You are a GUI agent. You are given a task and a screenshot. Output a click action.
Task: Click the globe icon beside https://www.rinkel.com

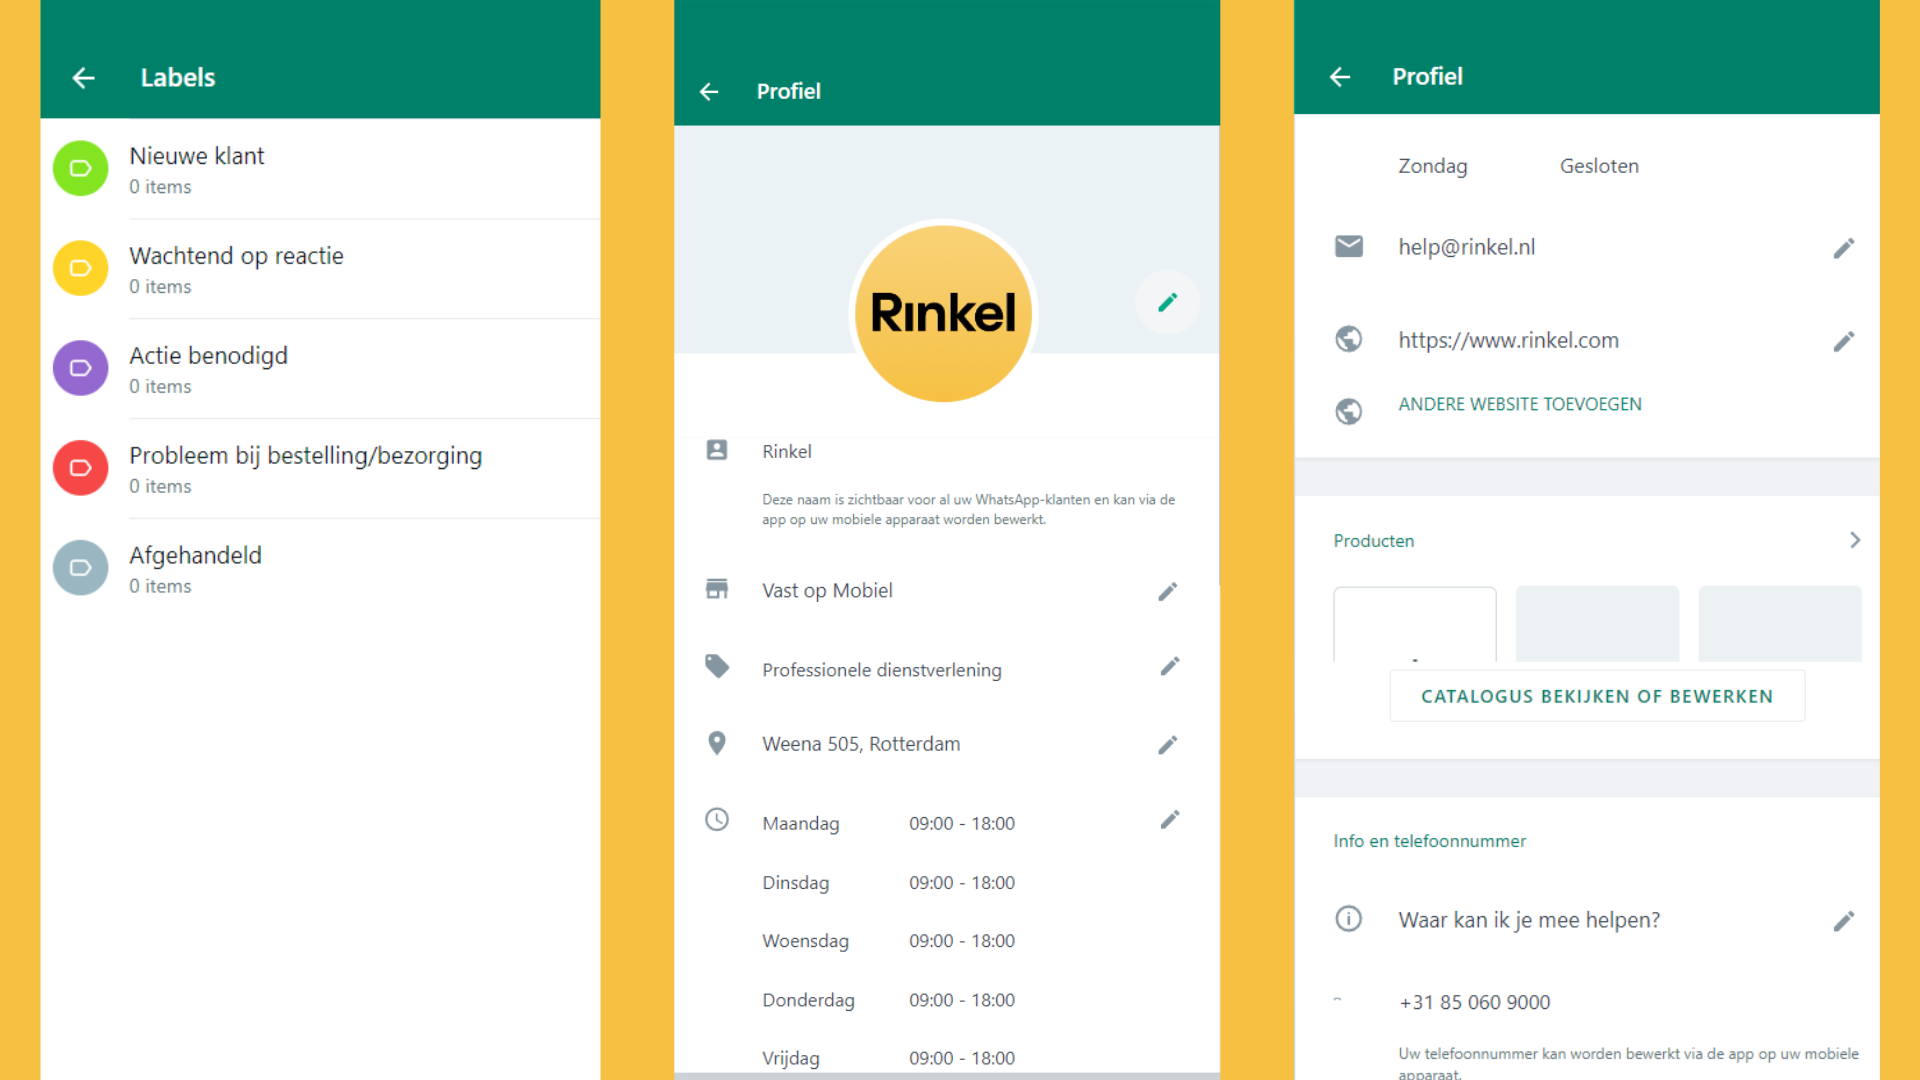tap(1349, 340)
